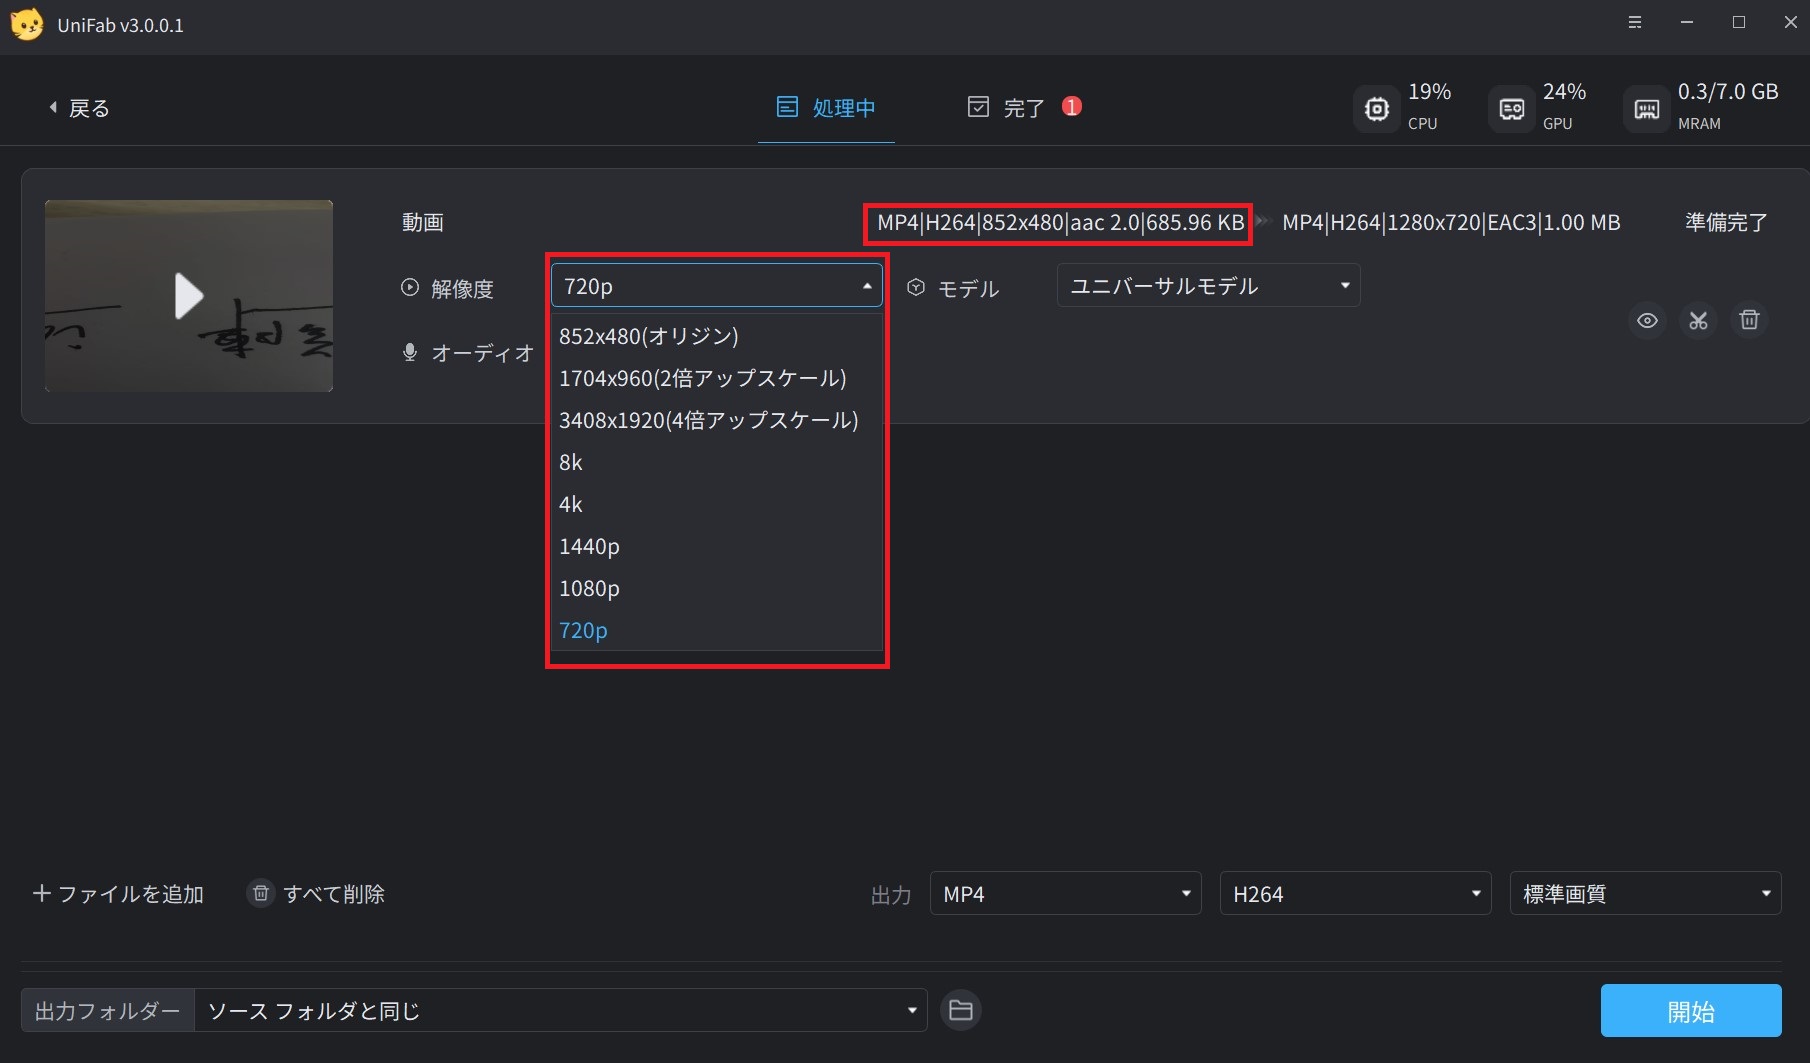This screenshot has height=1063, width=1810.
Task: Click the UniFab cat logo icon
Action: click(x=27, y=24)
